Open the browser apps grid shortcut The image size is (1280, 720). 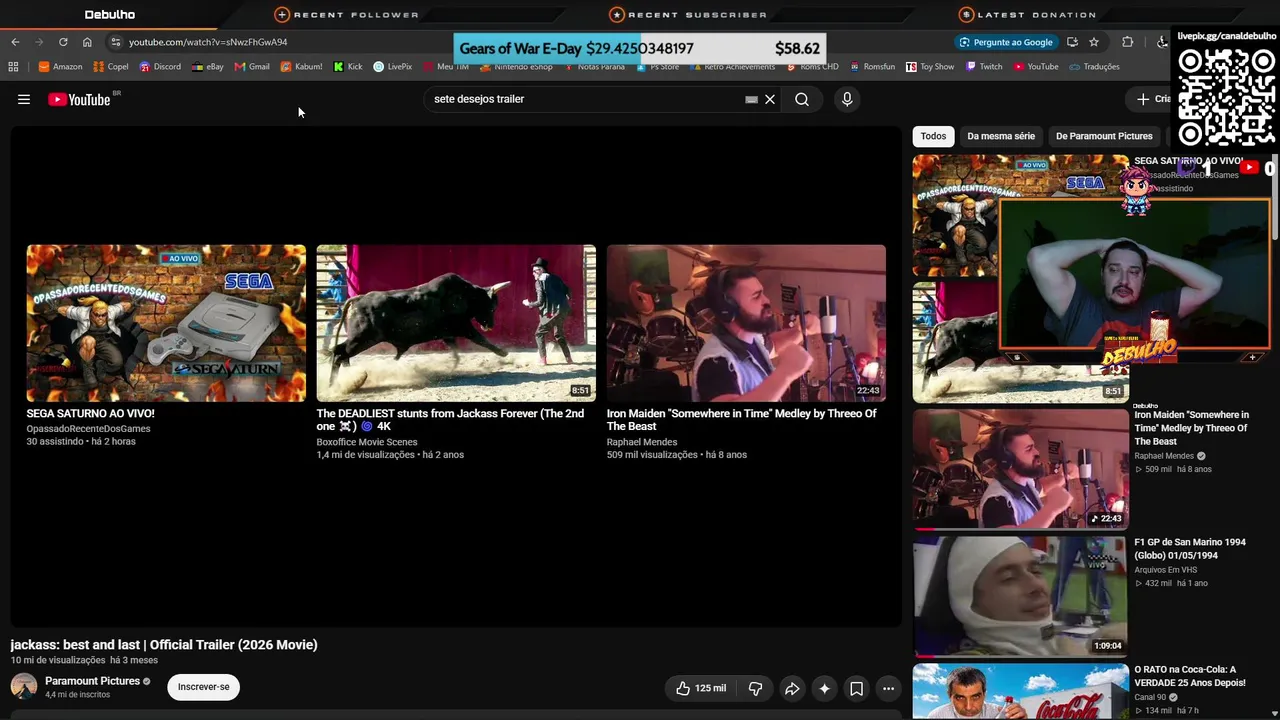tap(13, 67)
